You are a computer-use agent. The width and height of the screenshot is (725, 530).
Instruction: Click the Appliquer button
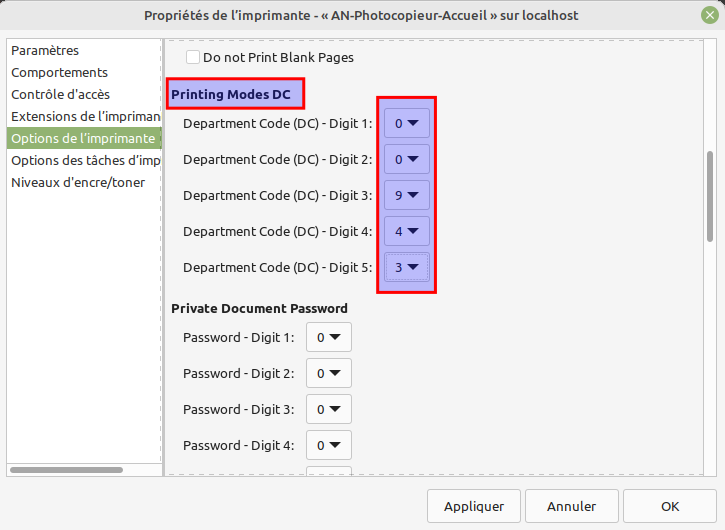click(x=474, y=506)
